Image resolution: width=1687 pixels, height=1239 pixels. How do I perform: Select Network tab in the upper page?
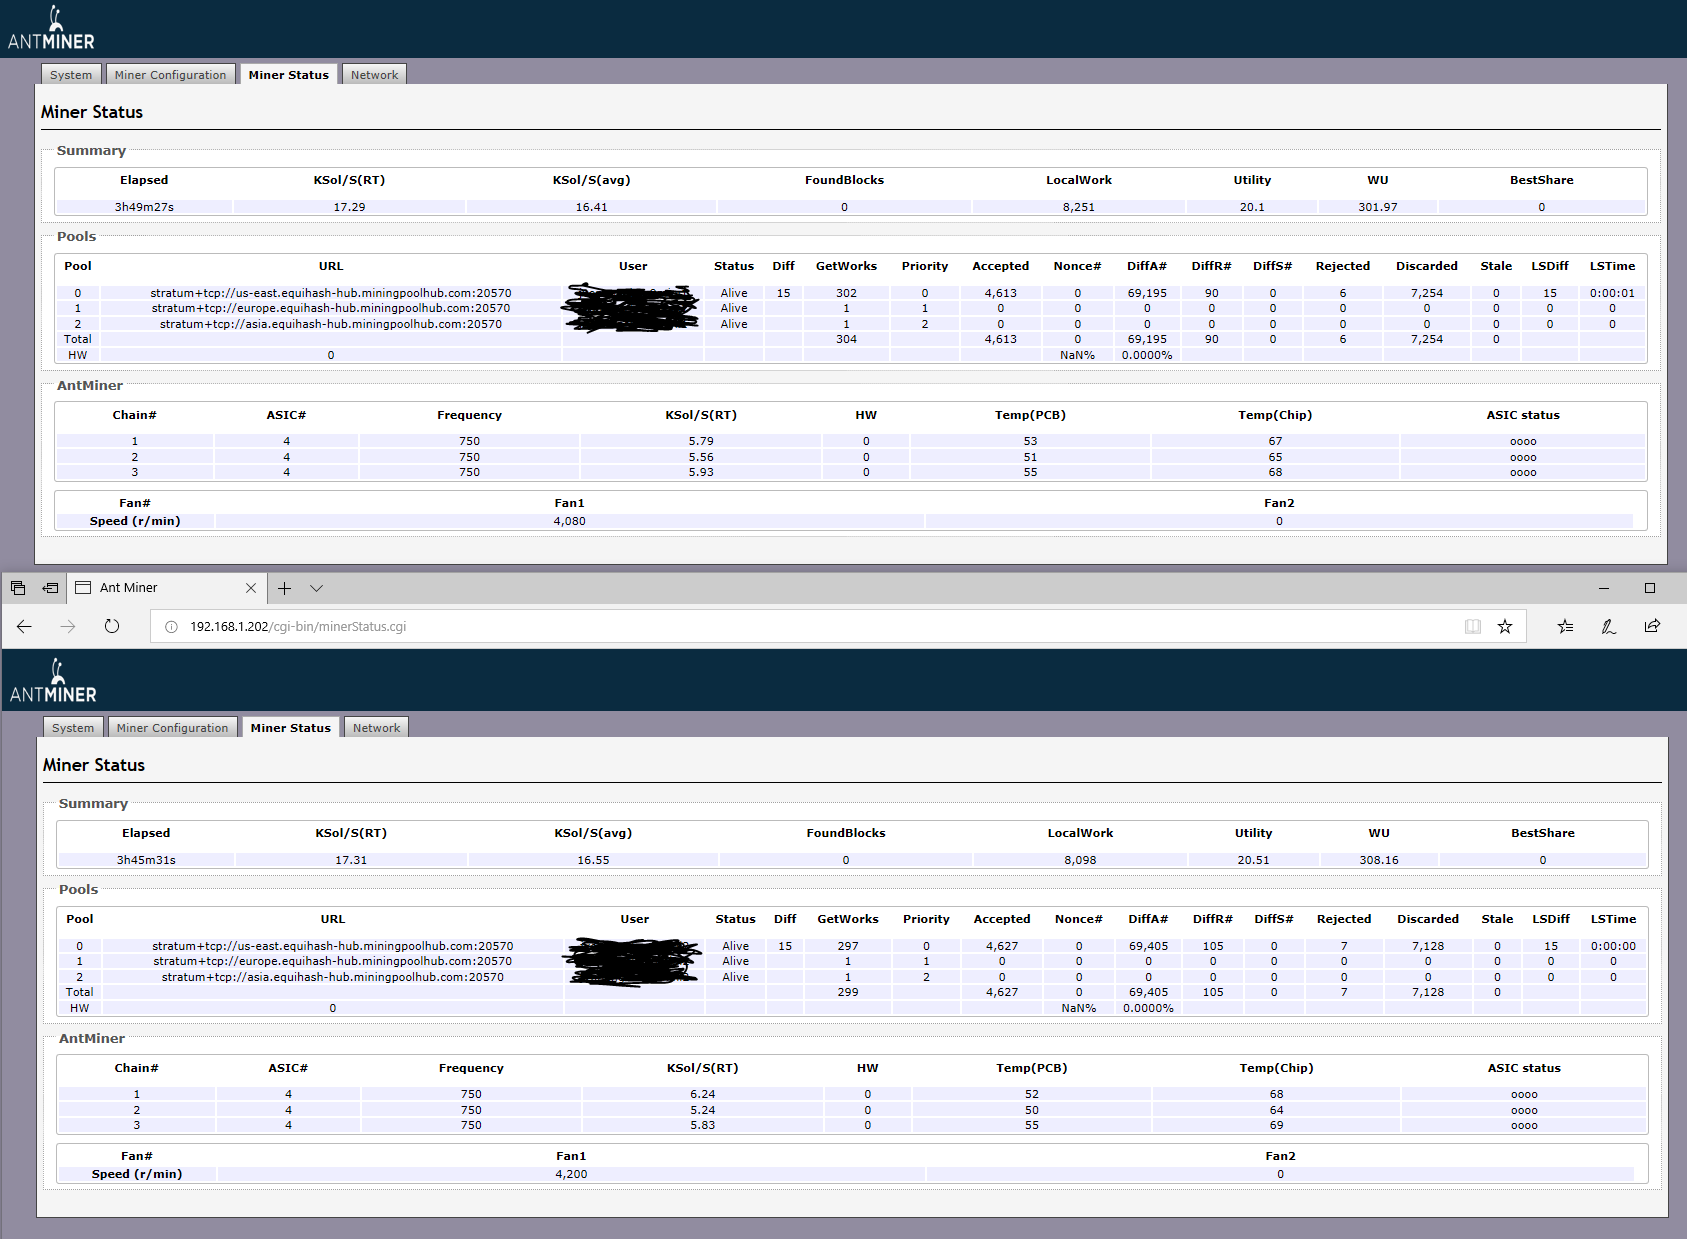[374, 75]
